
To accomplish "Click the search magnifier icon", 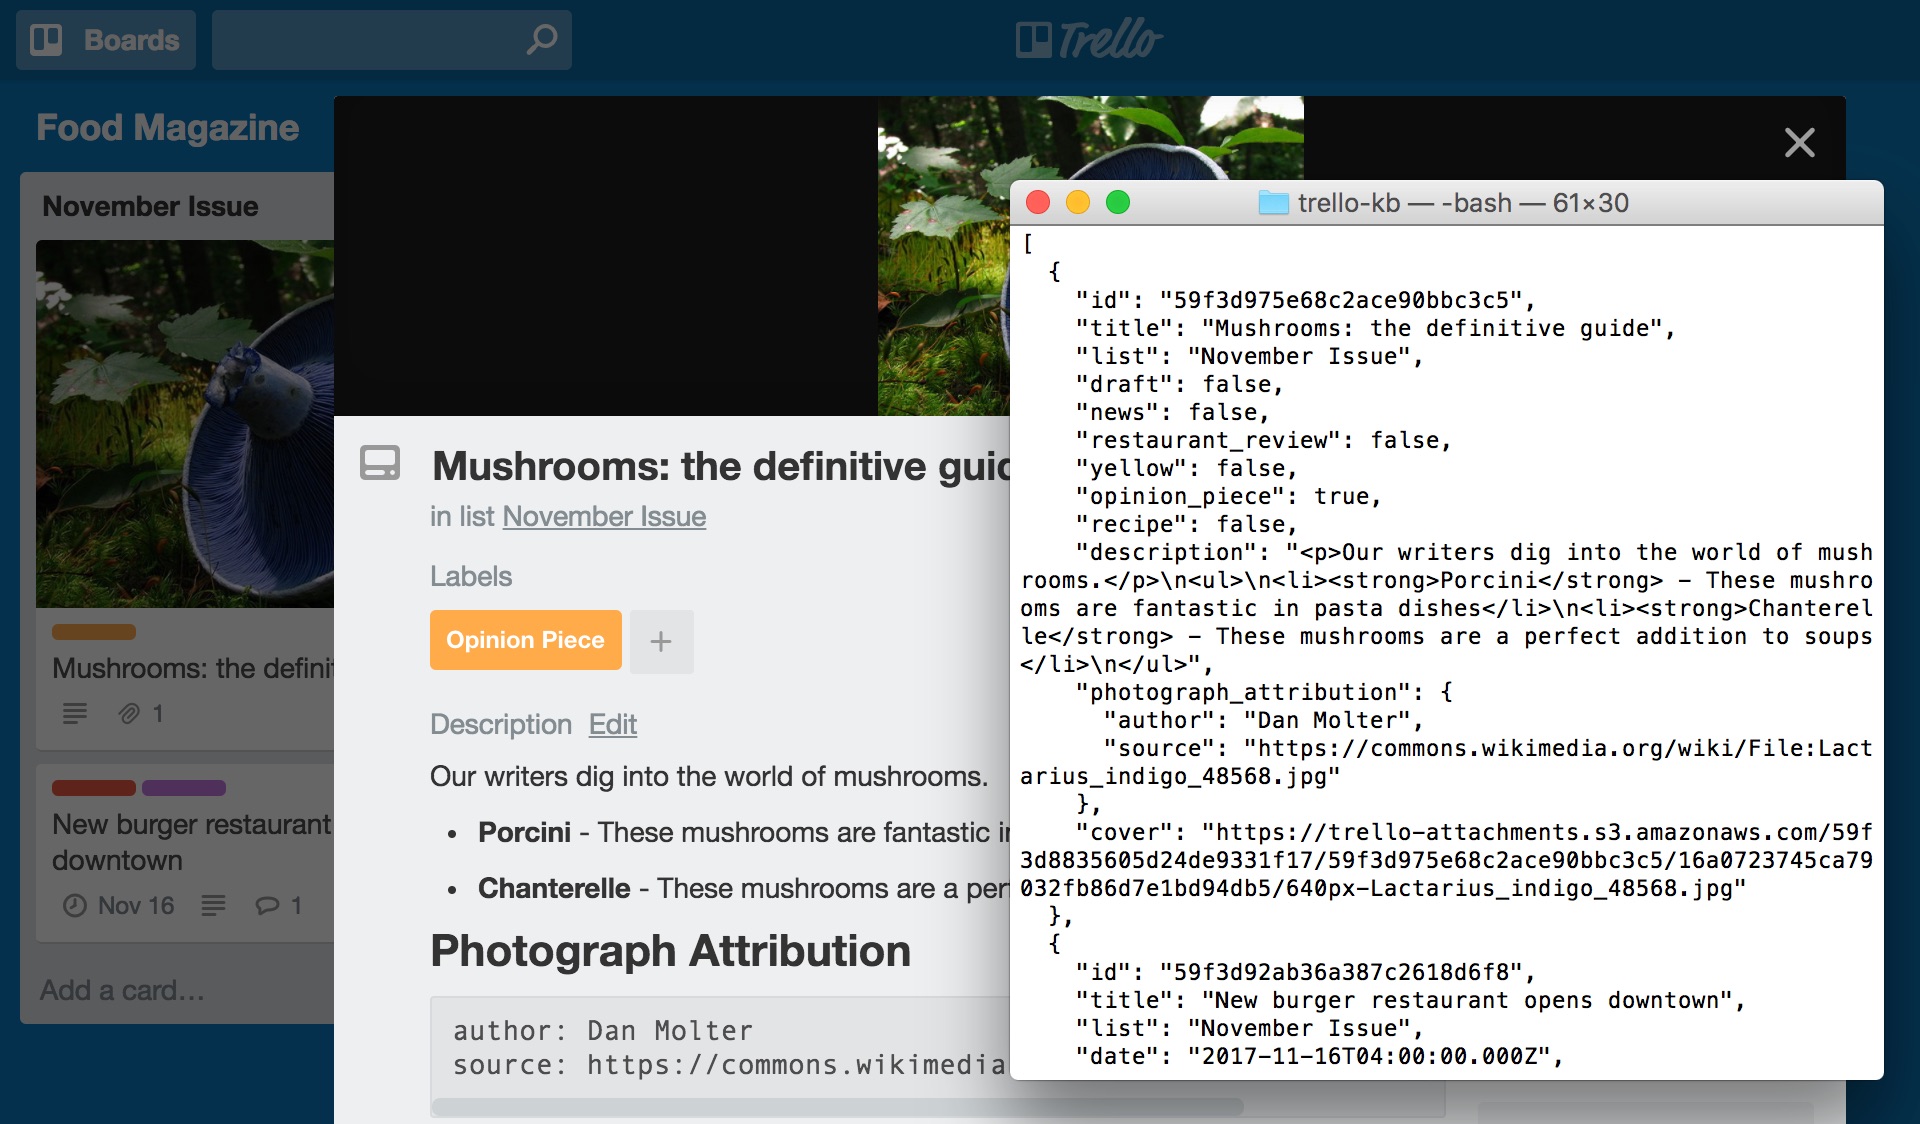I will (x=541, y=40).
